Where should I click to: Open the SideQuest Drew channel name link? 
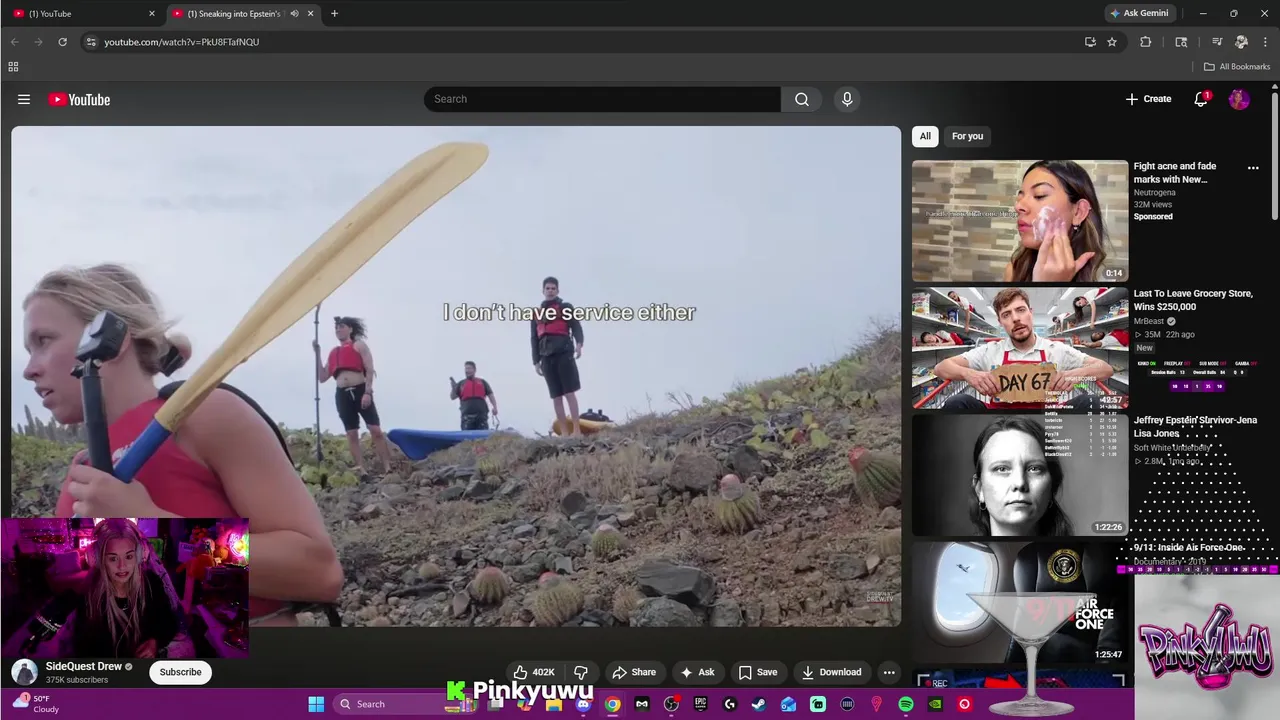pos(84,666)
